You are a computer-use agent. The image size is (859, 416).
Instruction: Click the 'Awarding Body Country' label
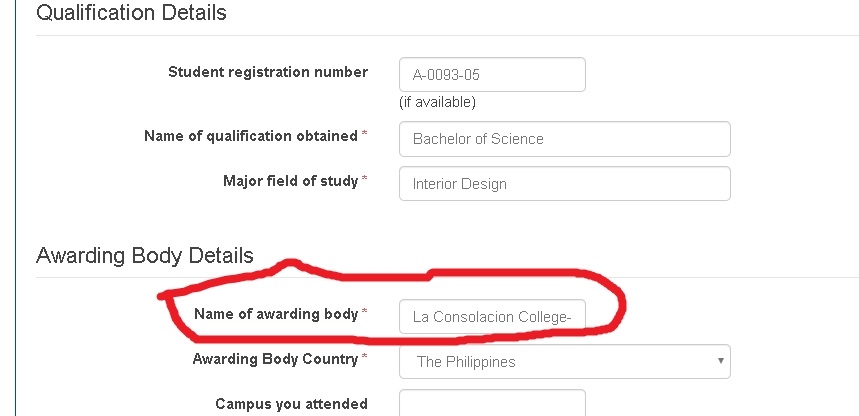point(275,359)
